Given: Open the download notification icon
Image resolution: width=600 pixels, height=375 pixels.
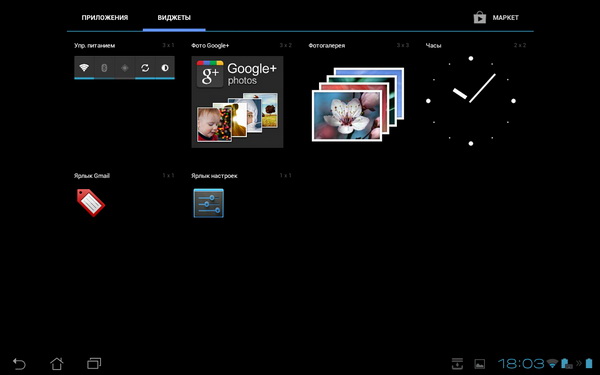Looking at the screenshot, I should (457, 364).
